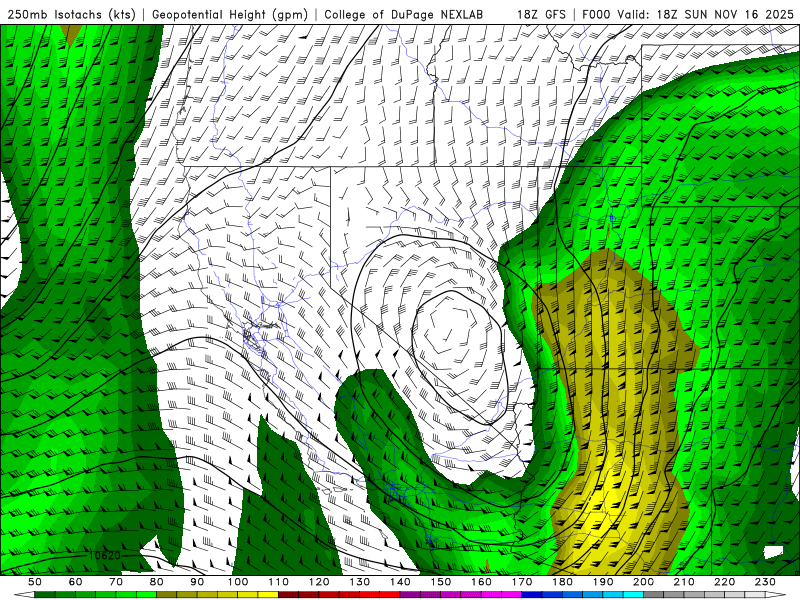This screenshot has width=800, height=600.
Task: Click the 90 kt scale label
Action: point(197,582)
